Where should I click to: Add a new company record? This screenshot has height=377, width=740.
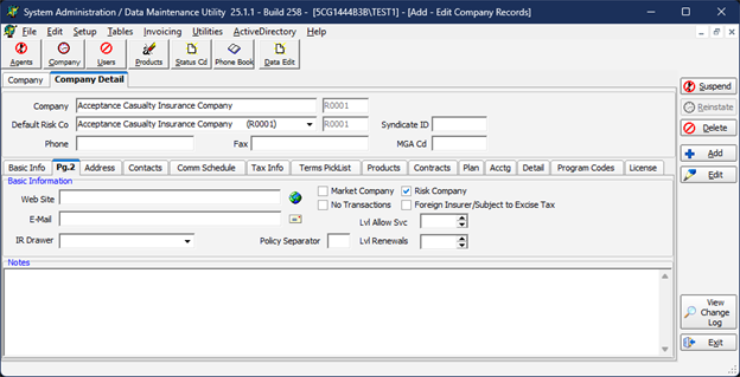(708, 153)
